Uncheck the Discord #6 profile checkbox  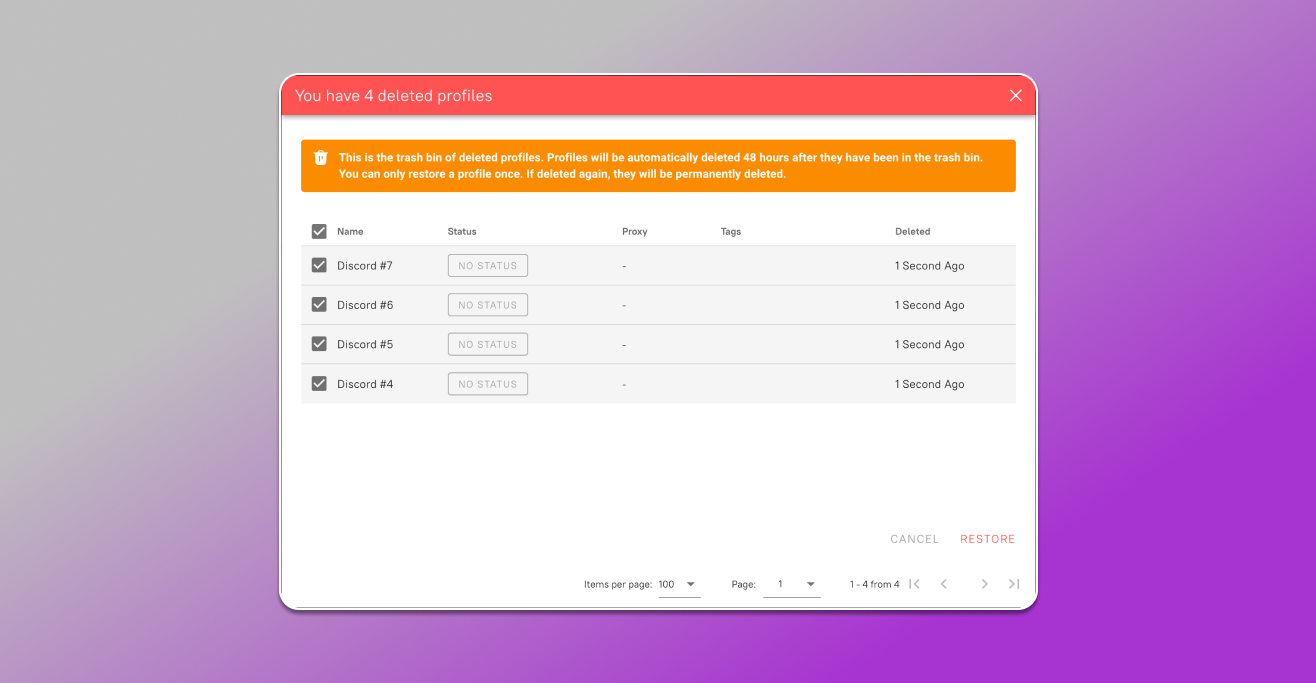pyautogui.click(x=319, y=305)
